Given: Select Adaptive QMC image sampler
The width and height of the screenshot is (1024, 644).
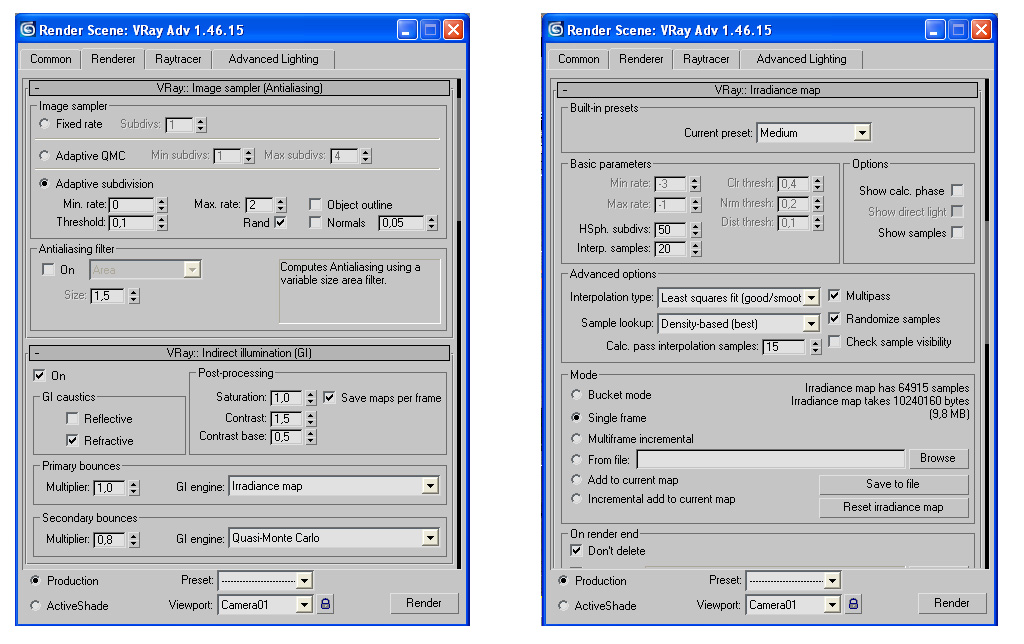Looking at the screenshot, I should [x=44, y=155].
